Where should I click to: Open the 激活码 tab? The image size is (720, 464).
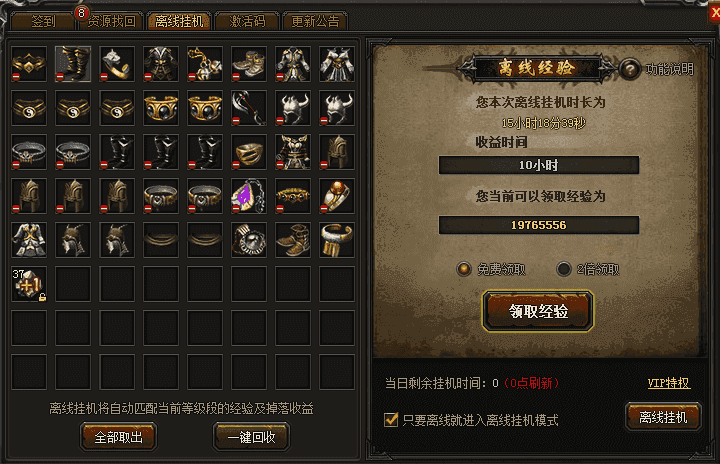248,21
